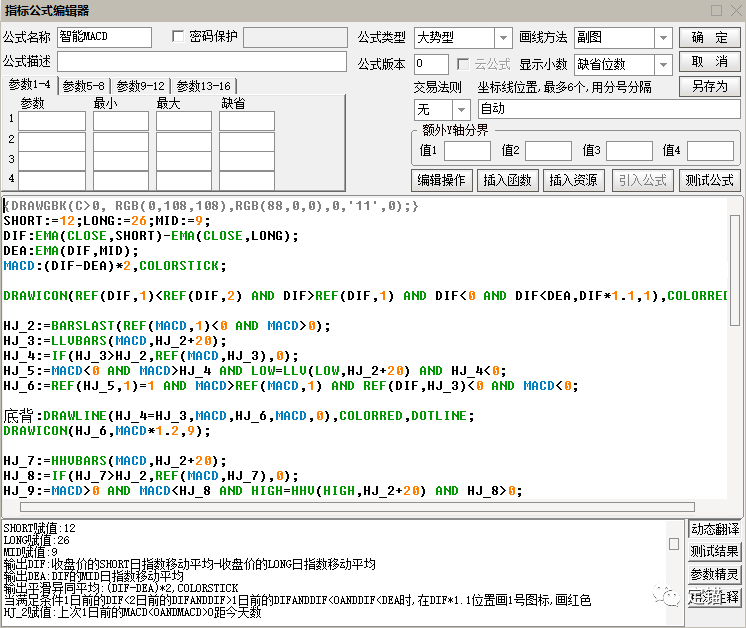The image size is (746, 628).
Task: Expand the 显示小数 dropdown
Action: [x=663, y=65]
